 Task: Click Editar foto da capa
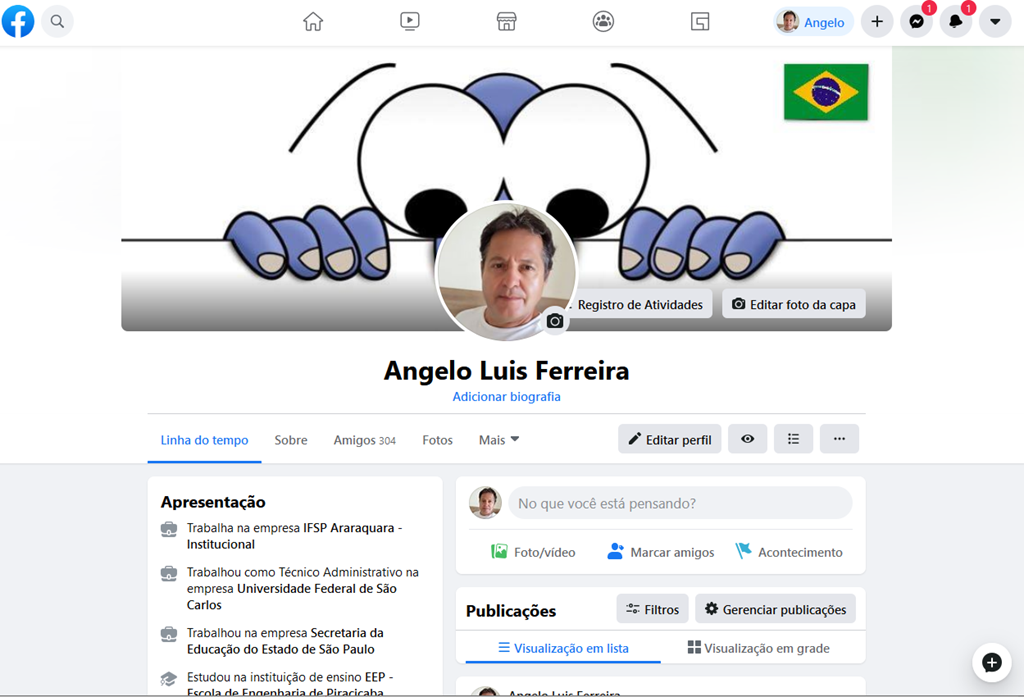[x=793, y=304]
